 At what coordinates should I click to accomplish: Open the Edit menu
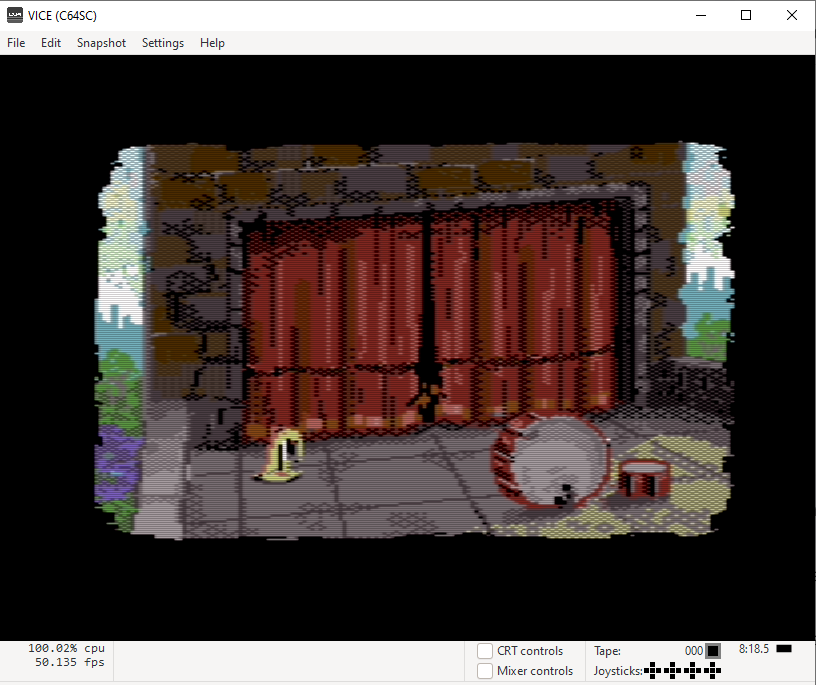coord(51,43)
